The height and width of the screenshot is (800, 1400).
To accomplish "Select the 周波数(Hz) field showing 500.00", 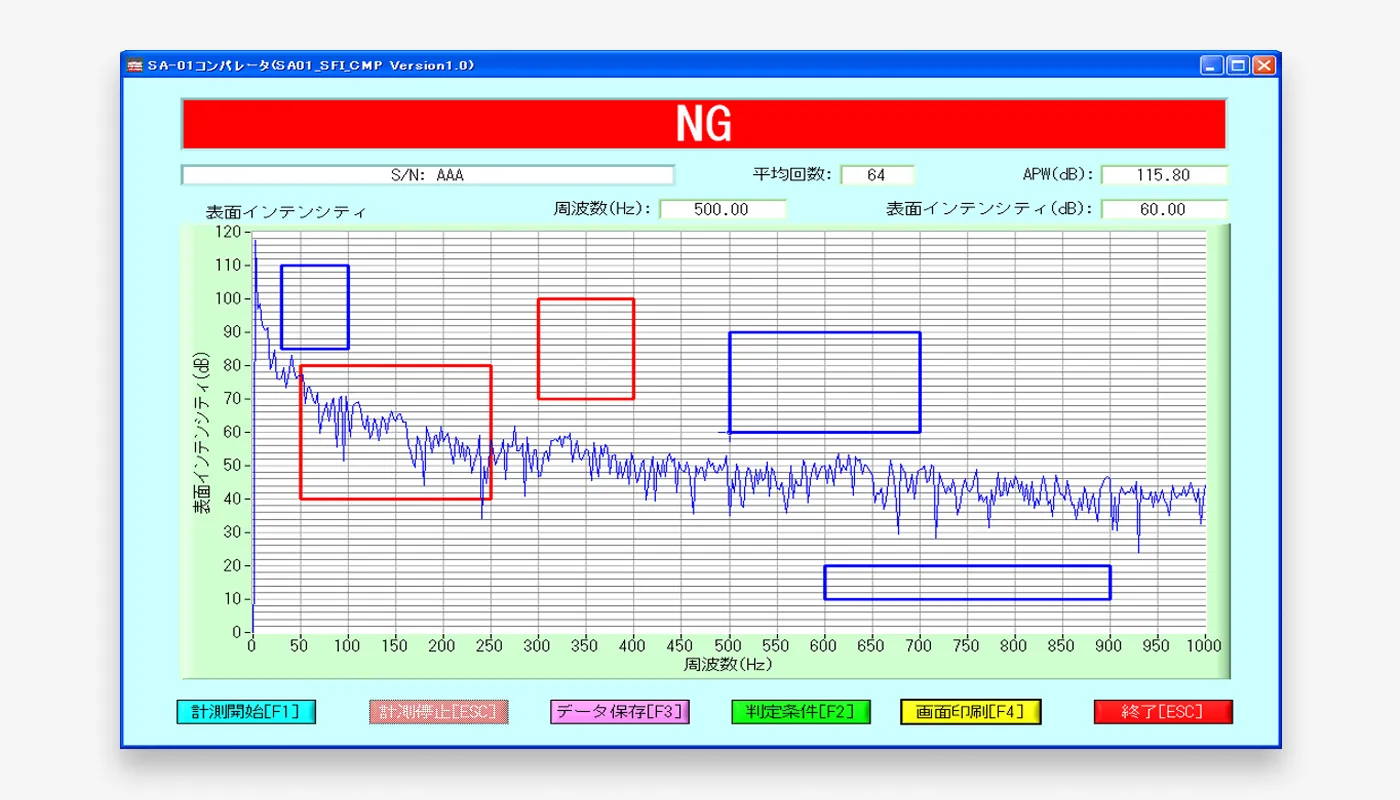I will 722,209.
